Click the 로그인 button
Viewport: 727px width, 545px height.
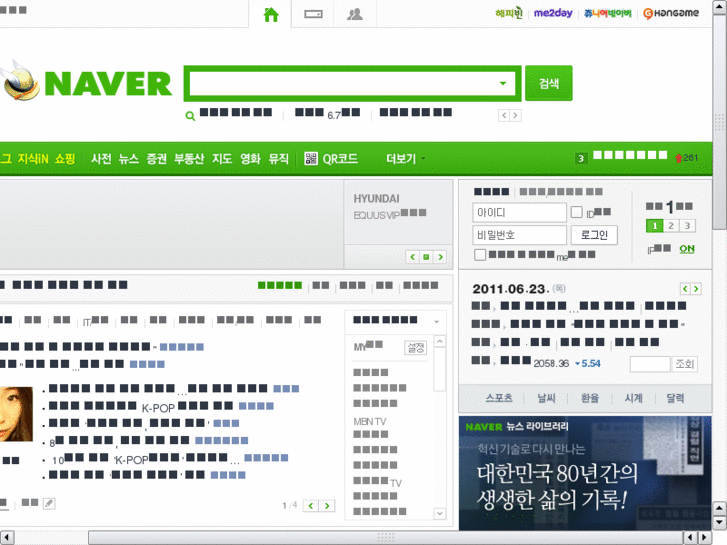(594, 235)
